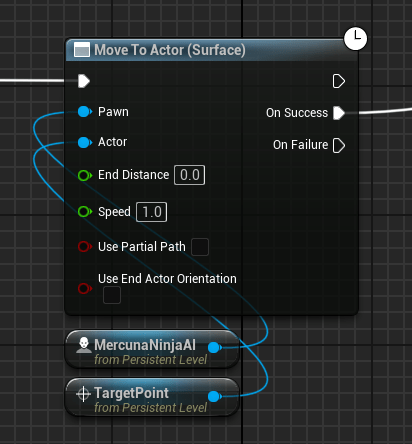Click the Speed green float pin
The height and width of the screenshot is (444, 412).
point(85,212)
